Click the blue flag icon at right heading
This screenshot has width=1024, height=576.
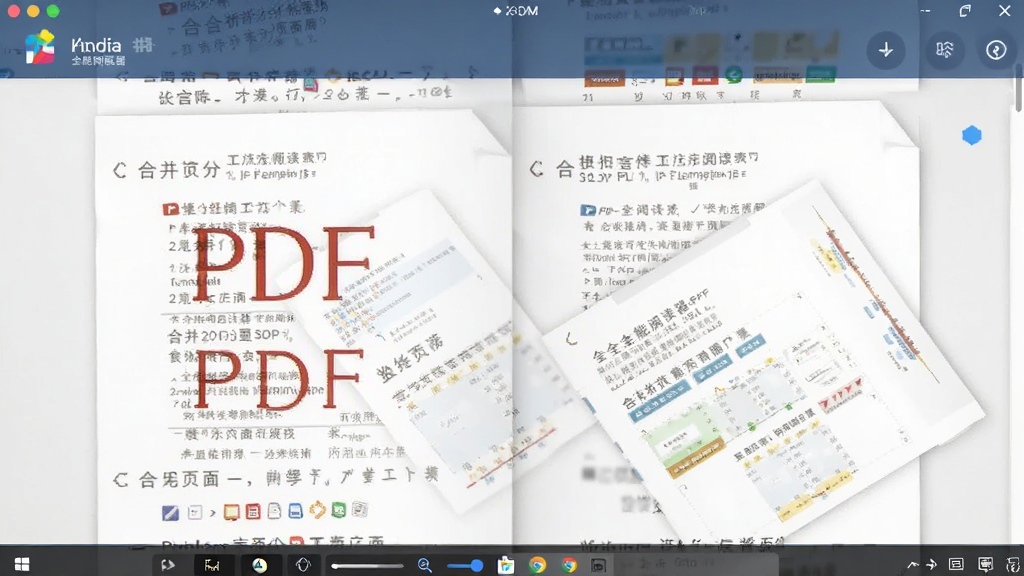point(588,210)
